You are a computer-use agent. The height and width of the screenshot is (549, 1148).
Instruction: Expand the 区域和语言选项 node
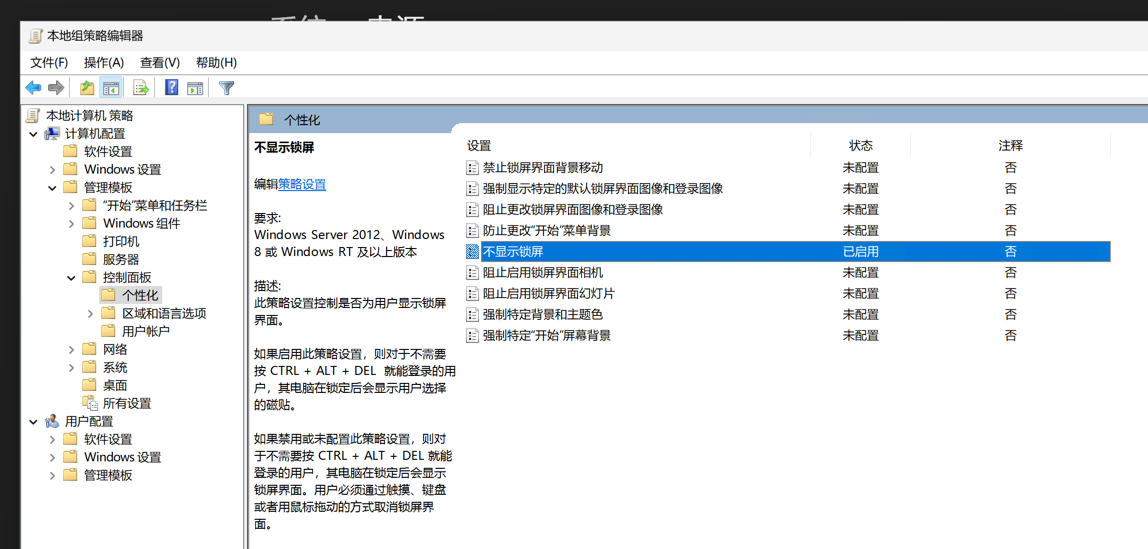[x=91, y=314]
